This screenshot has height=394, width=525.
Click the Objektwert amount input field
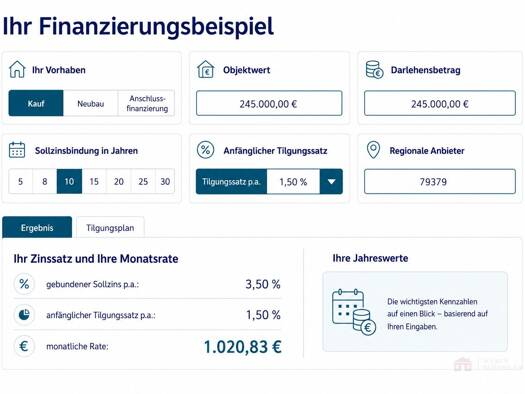tap(269, 103)
